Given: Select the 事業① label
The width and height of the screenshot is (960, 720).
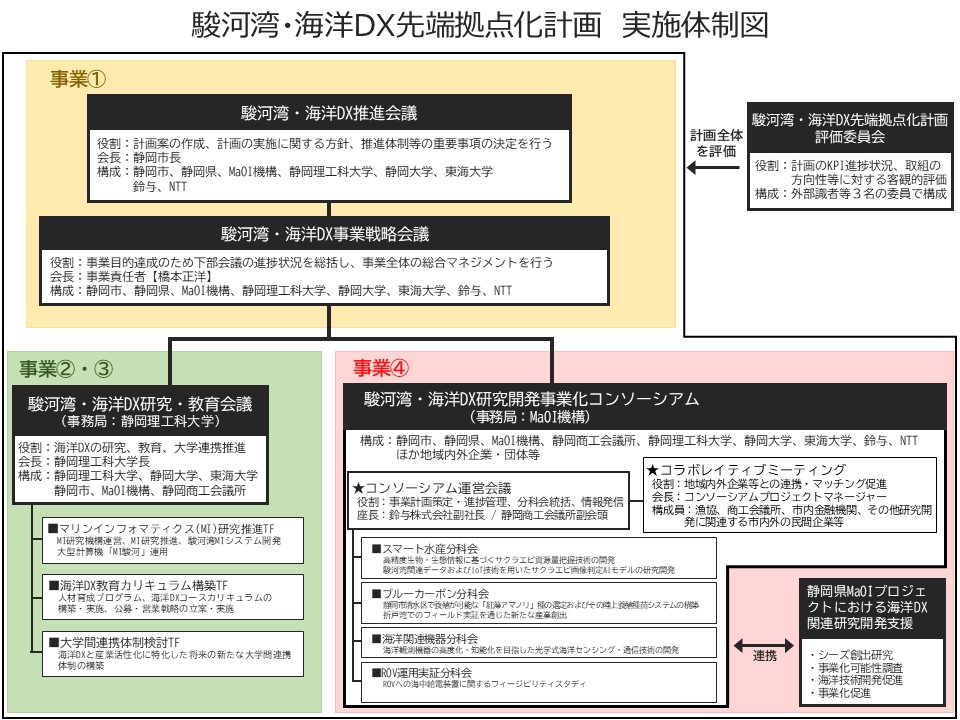Looking at the screenshot, I should [78, 79].
